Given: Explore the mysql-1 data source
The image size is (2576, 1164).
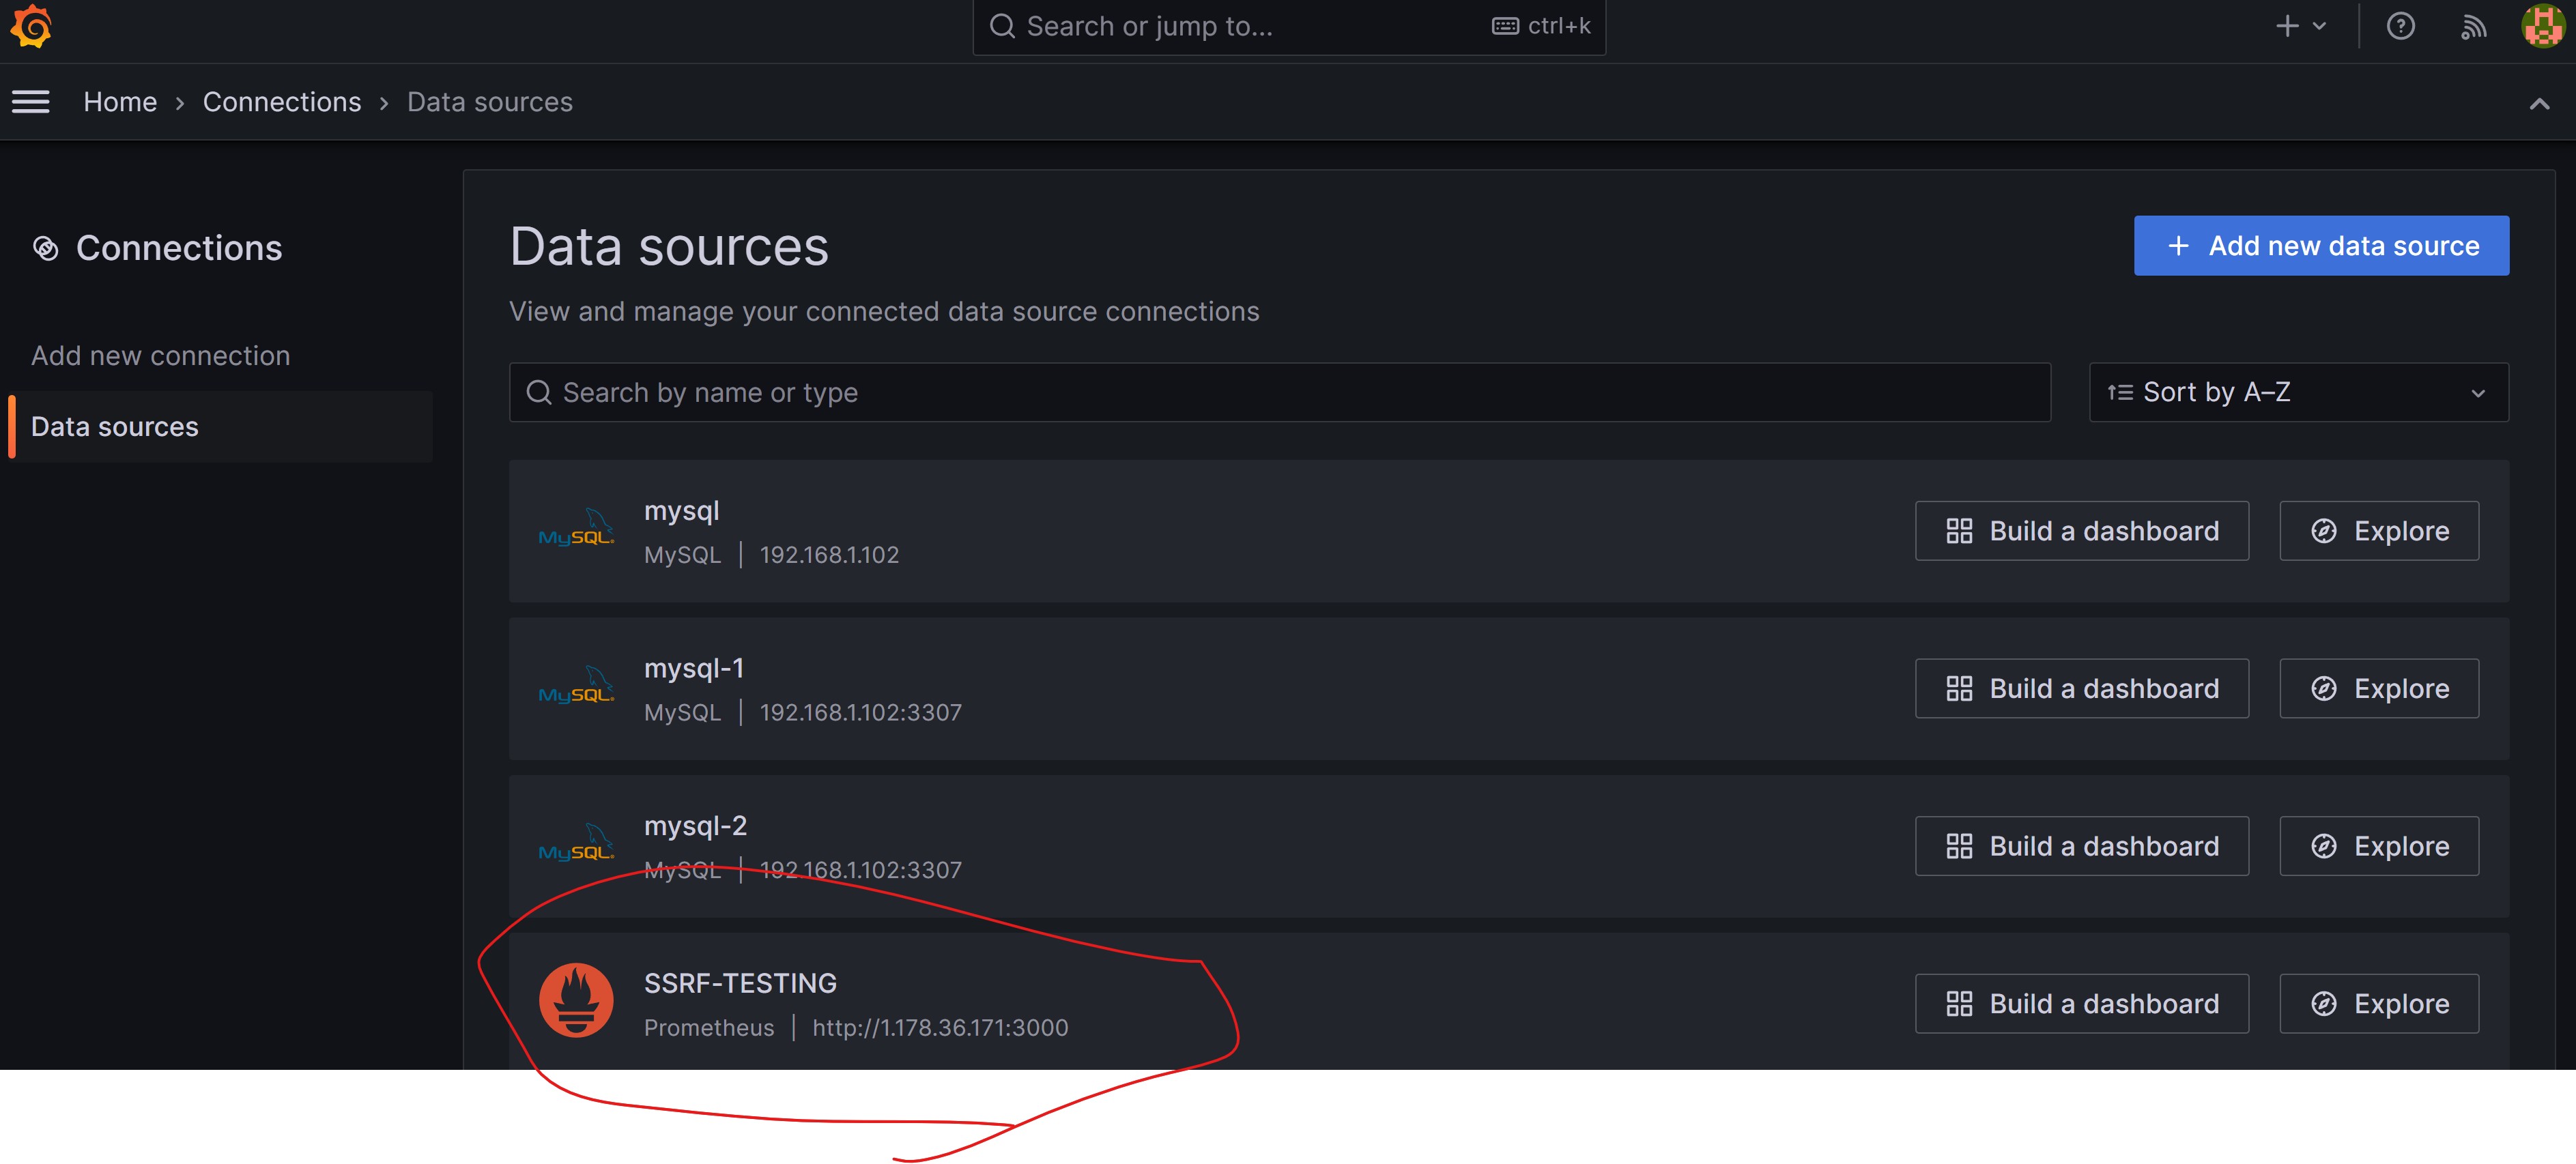Looking at the screenshot, I should (2379, 689).
